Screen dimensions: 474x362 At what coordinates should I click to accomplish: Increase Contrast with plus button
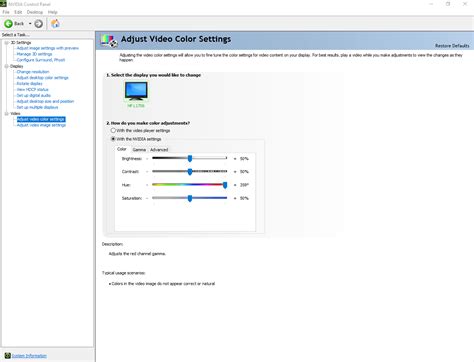tap(235, 172)
